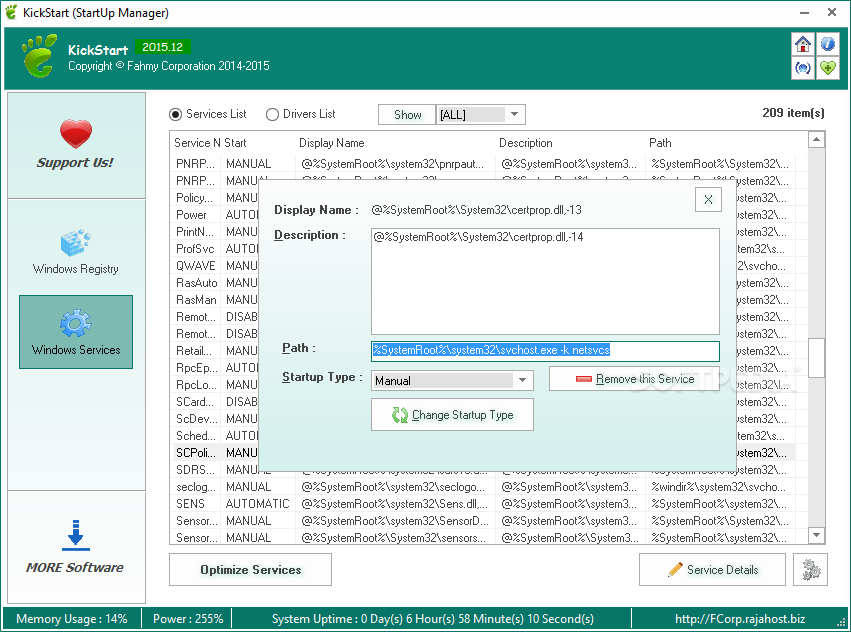851x632 pixels.
Task: Click the 209 item(s) count label
Action: pyautogui.click(x=793, y=113)
